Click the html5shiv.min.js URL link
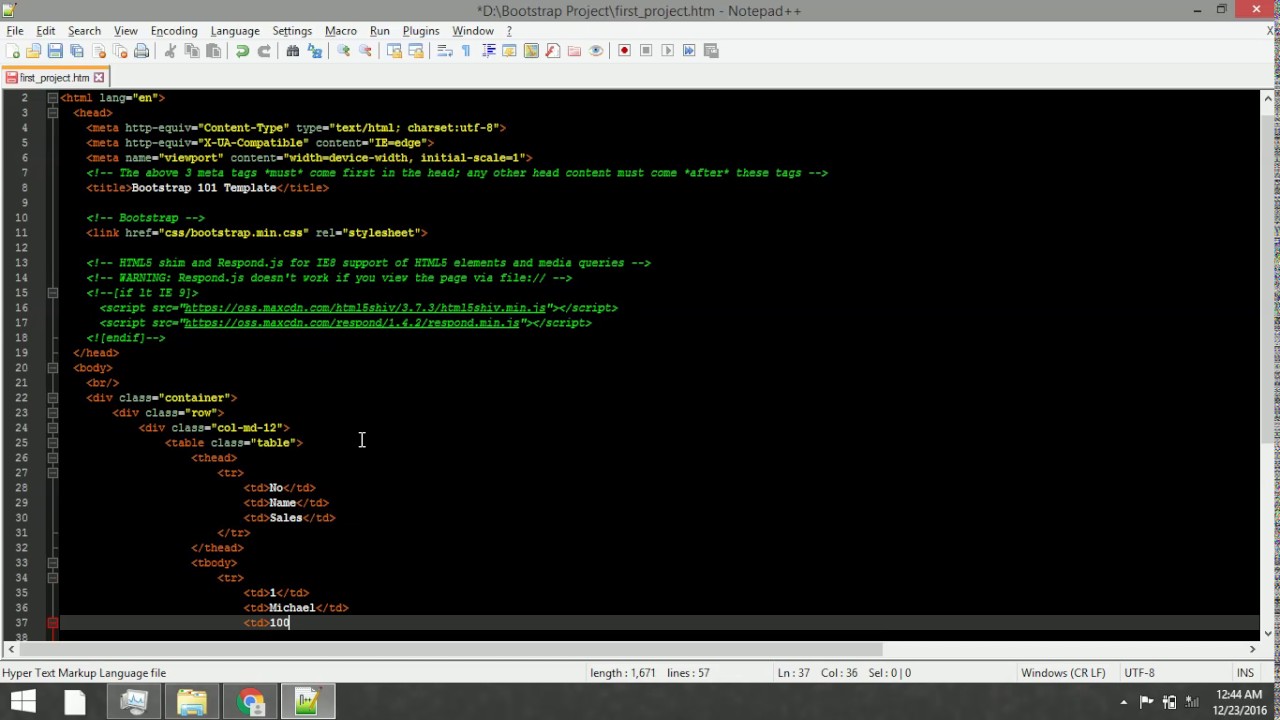1280x720 pixels. 365,308
